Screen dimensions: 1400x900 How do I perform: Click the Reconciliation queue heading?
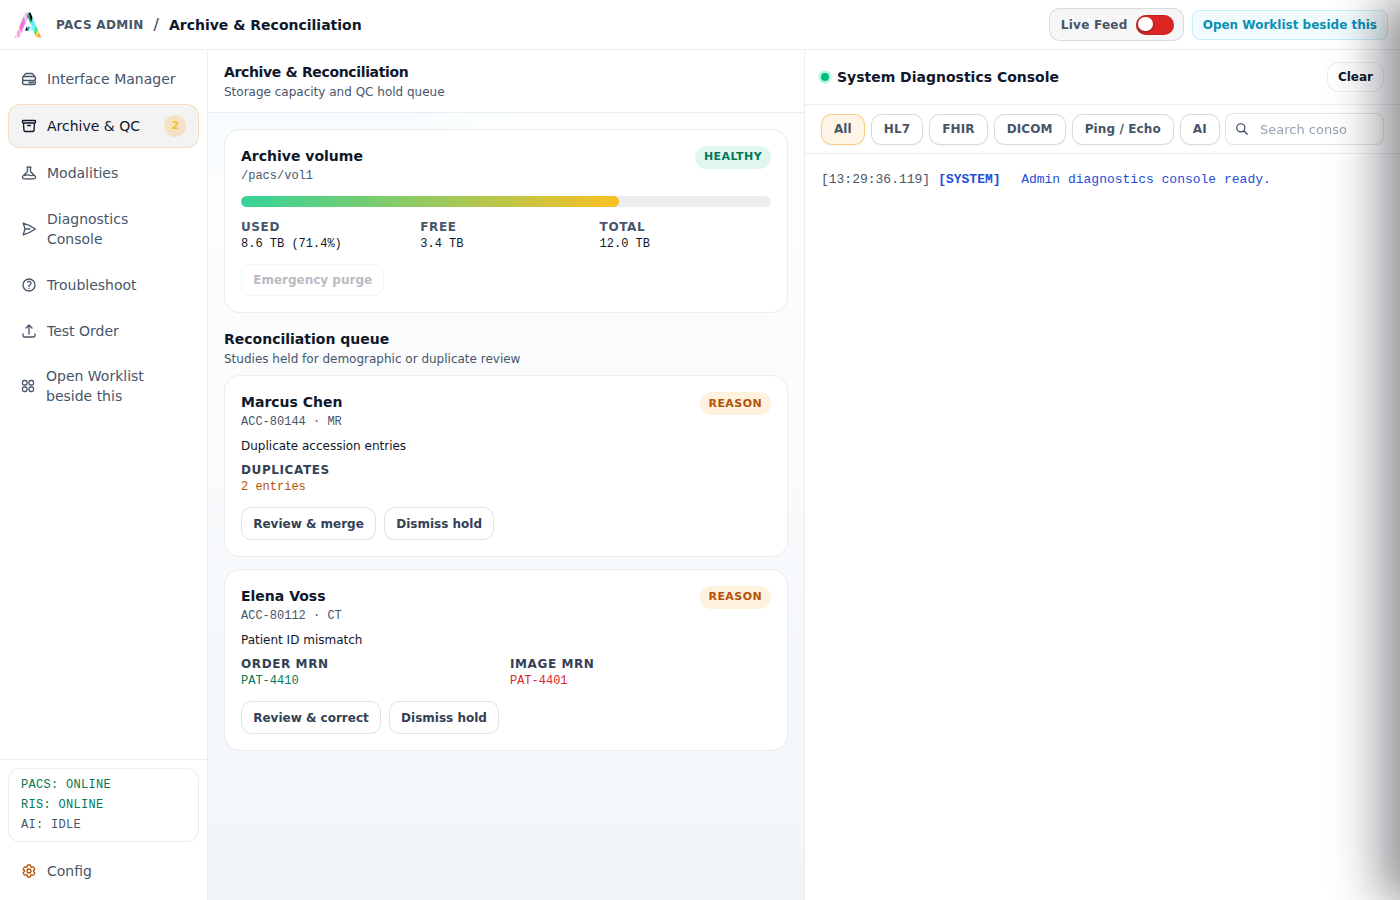tap(306, 339)
